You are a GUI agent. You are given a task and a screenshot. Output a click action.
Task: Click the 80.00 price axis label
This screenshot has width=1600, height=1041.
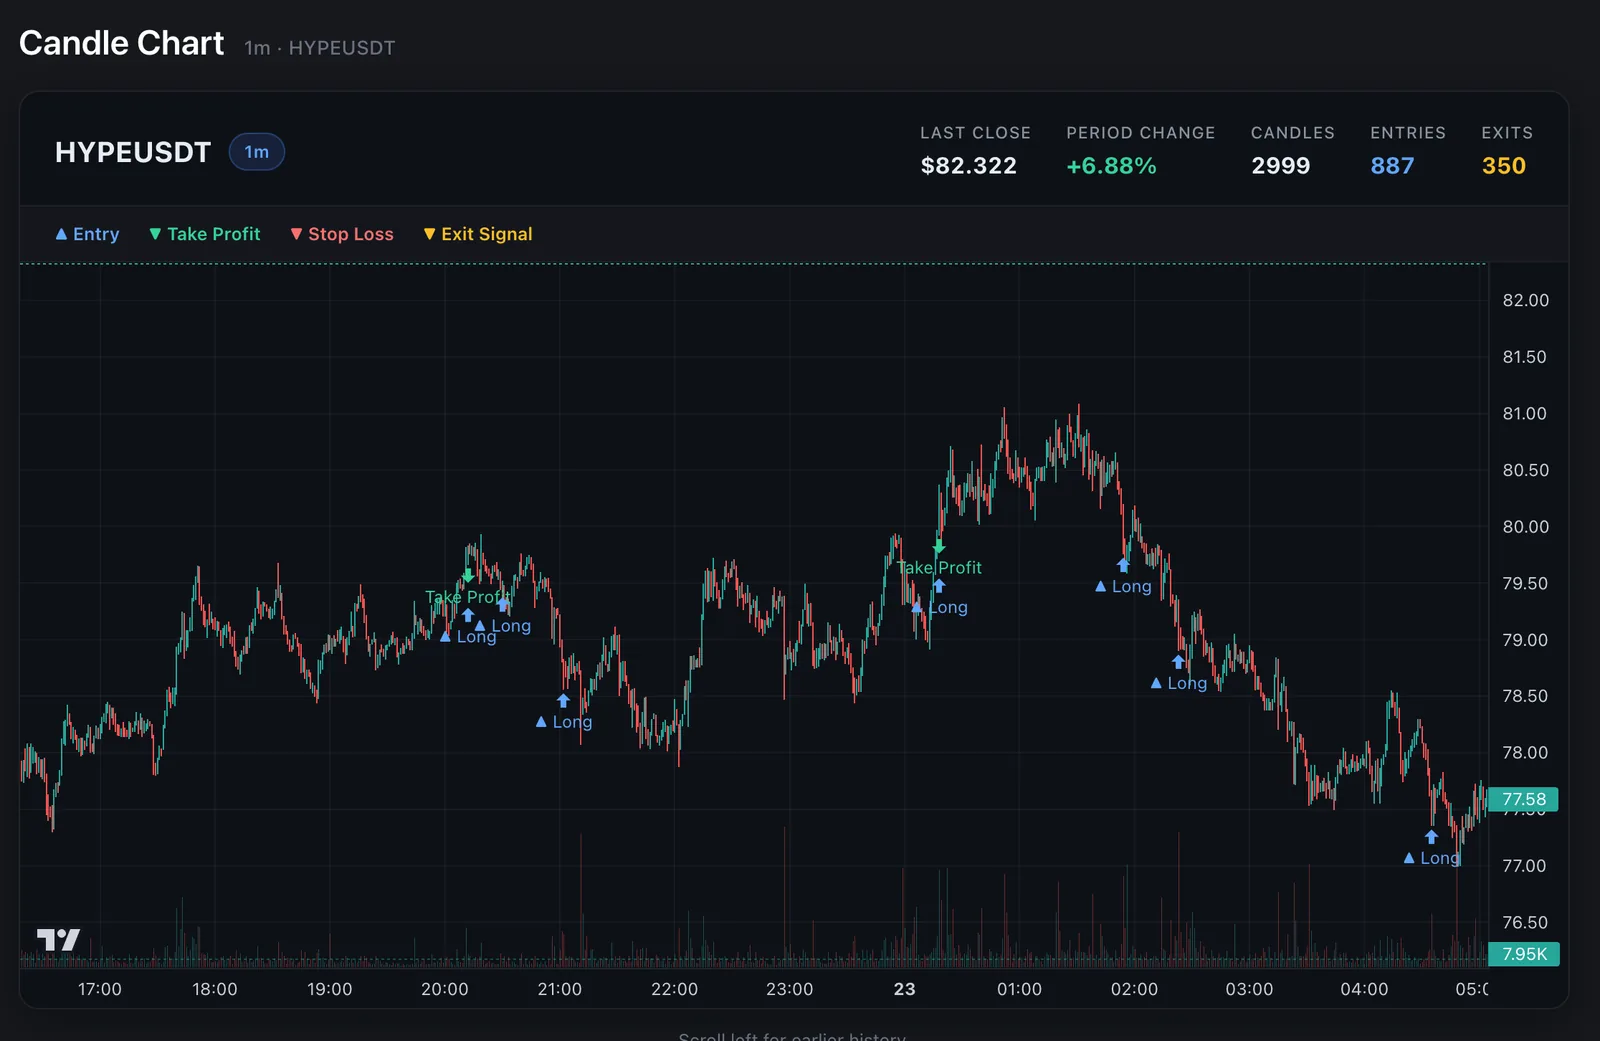(x=1525, y=526)
